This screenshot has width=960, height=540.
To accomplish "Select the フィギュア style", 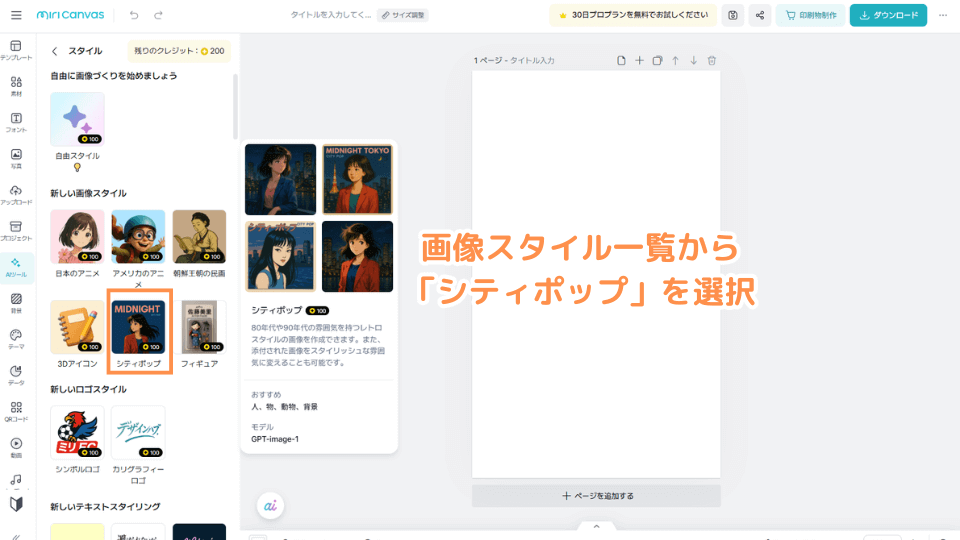I will [200, 327].
